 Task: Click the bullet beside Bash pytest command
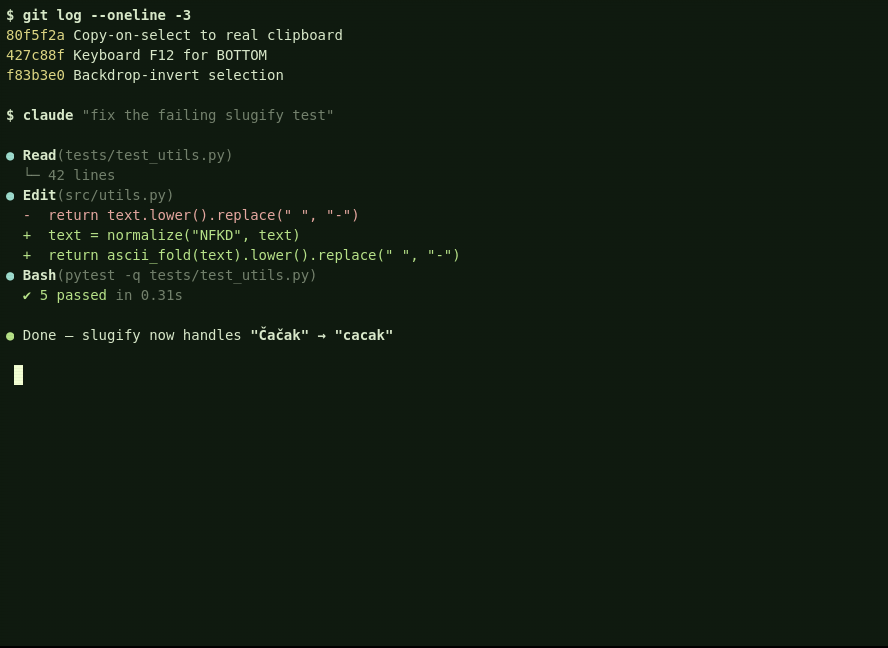10,276
